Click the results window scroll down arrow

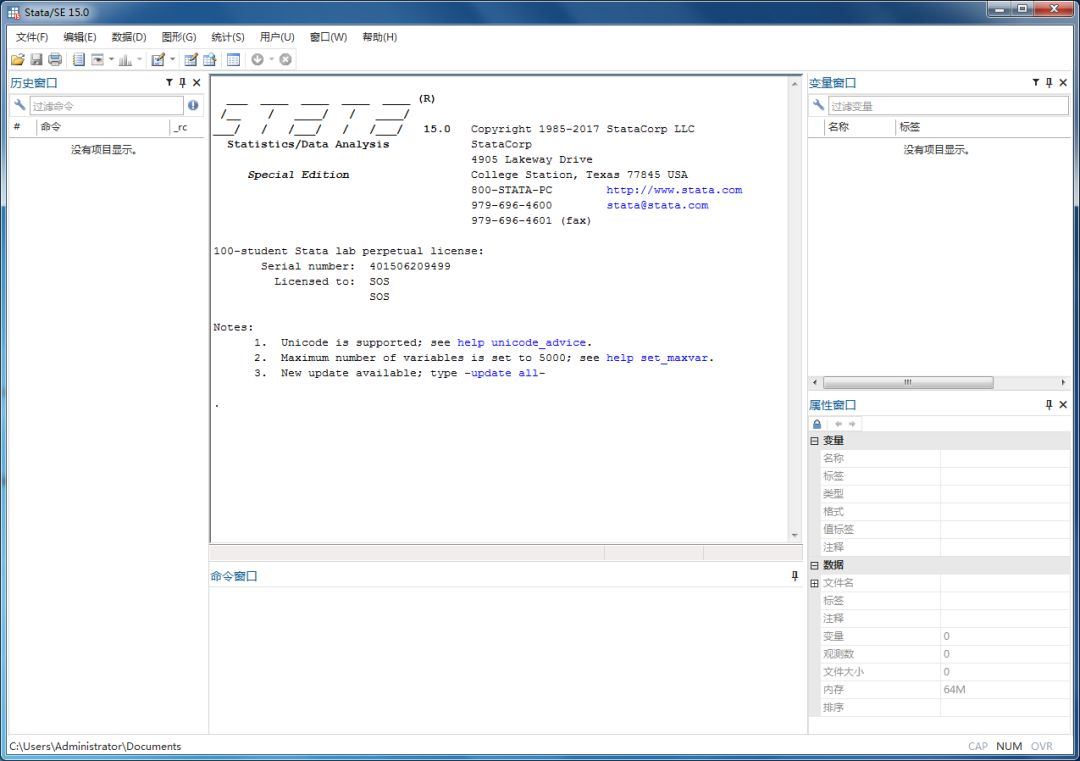point(795,535)
